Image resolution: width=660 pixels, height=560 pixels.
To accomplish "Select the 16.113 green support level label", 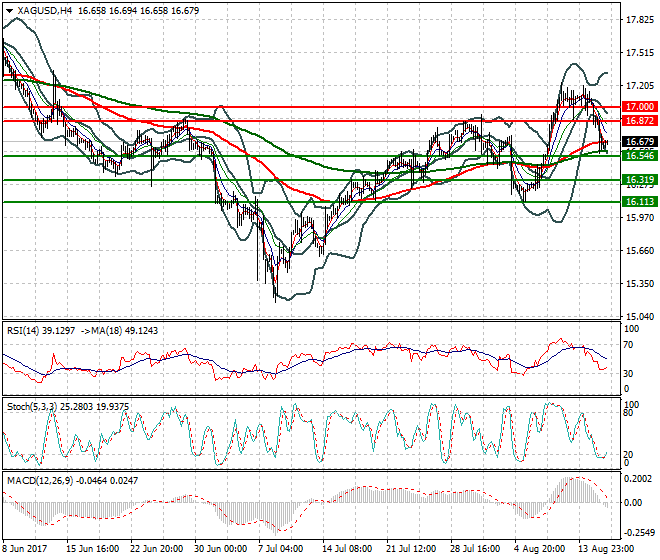I will pos(639,202).
